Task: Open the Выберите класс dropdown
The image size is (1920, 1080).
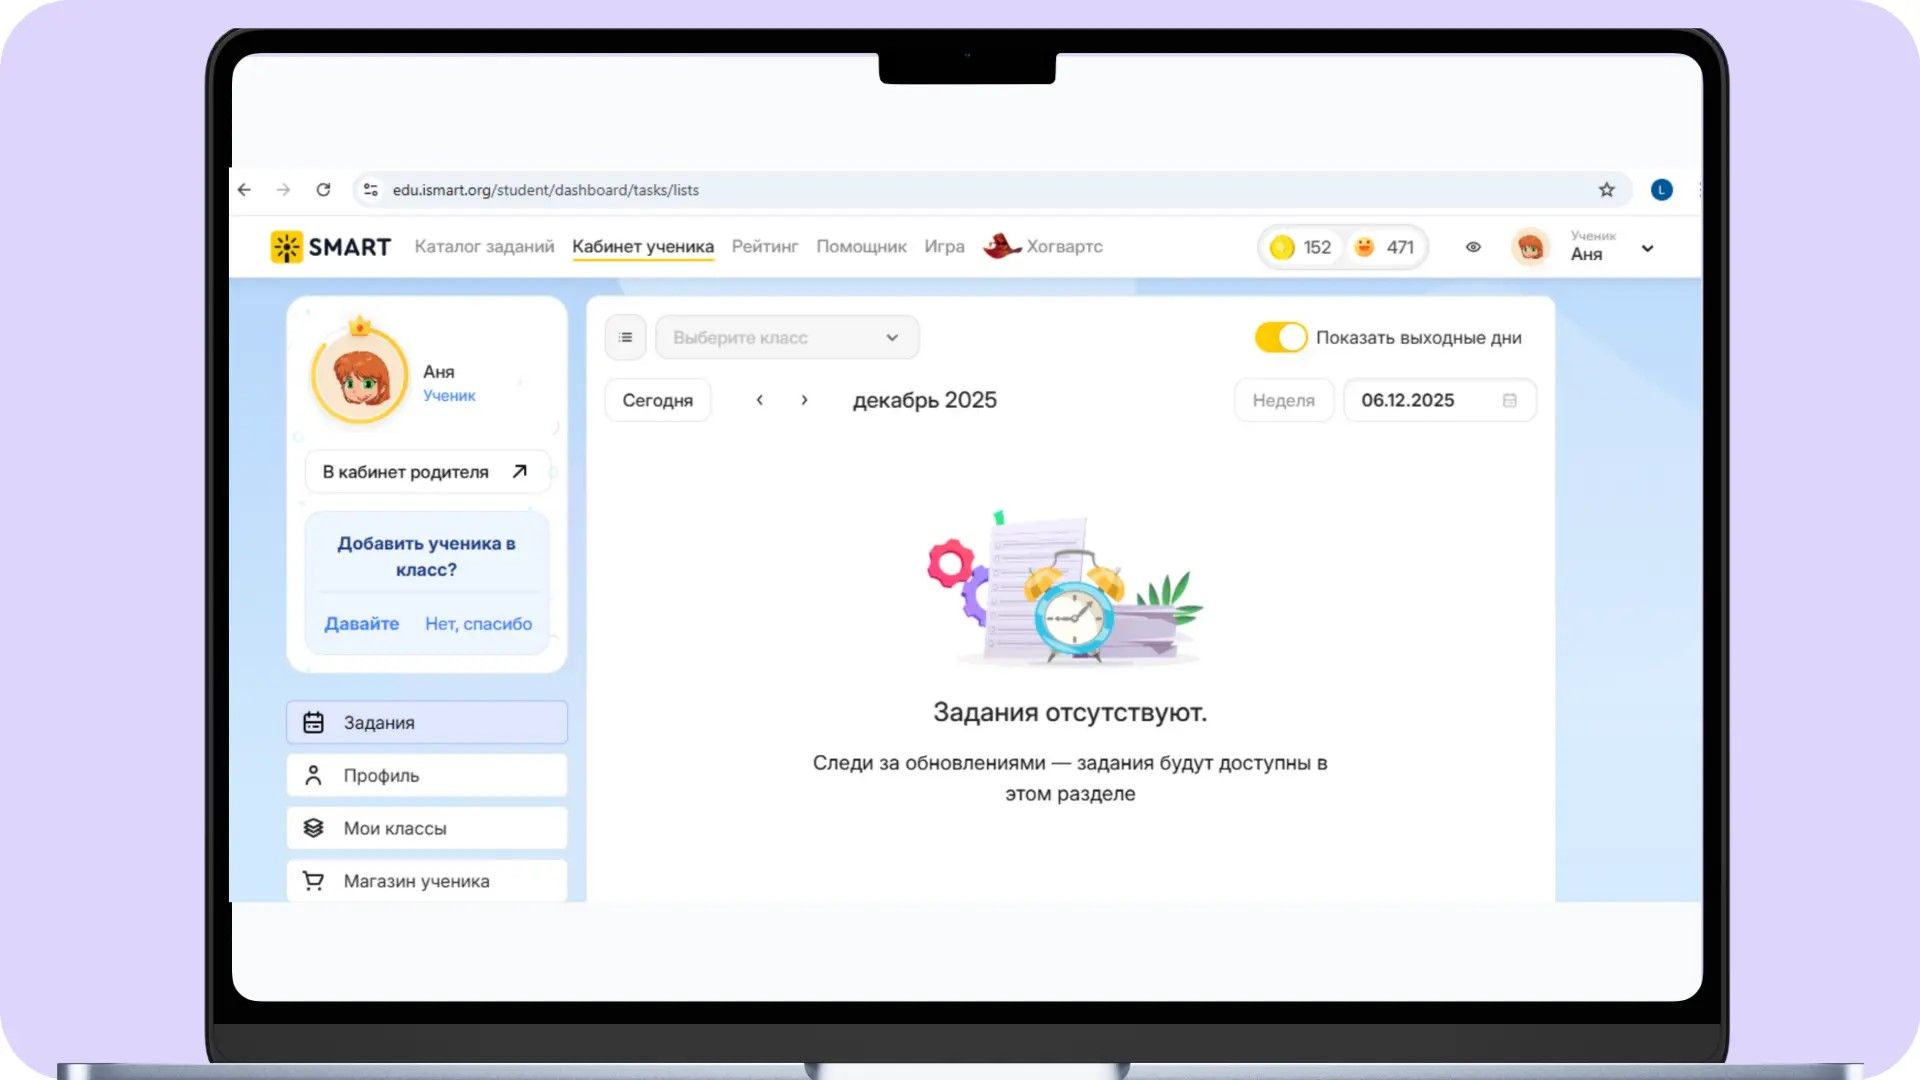Action: click(787, 338)
